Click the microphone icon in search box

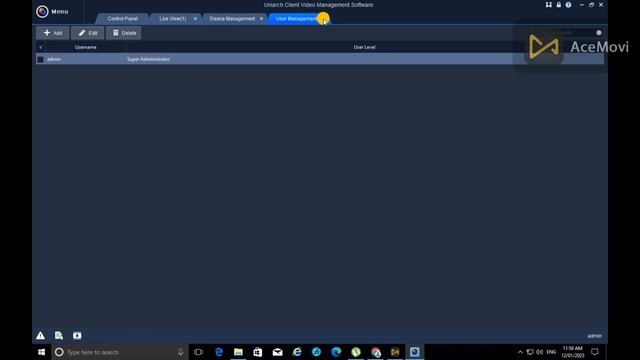pyautogui.click(x=180, y=352)
